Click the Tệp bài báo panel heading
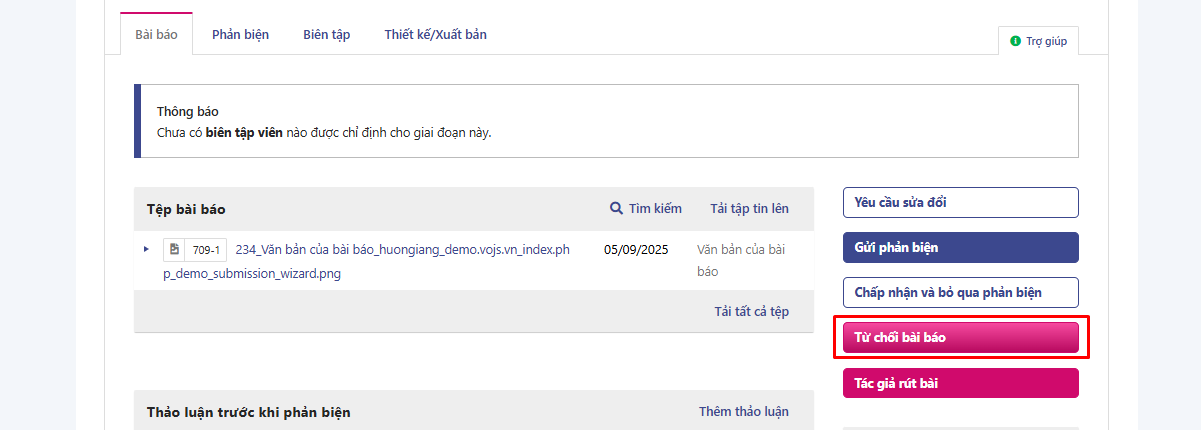 186,209
